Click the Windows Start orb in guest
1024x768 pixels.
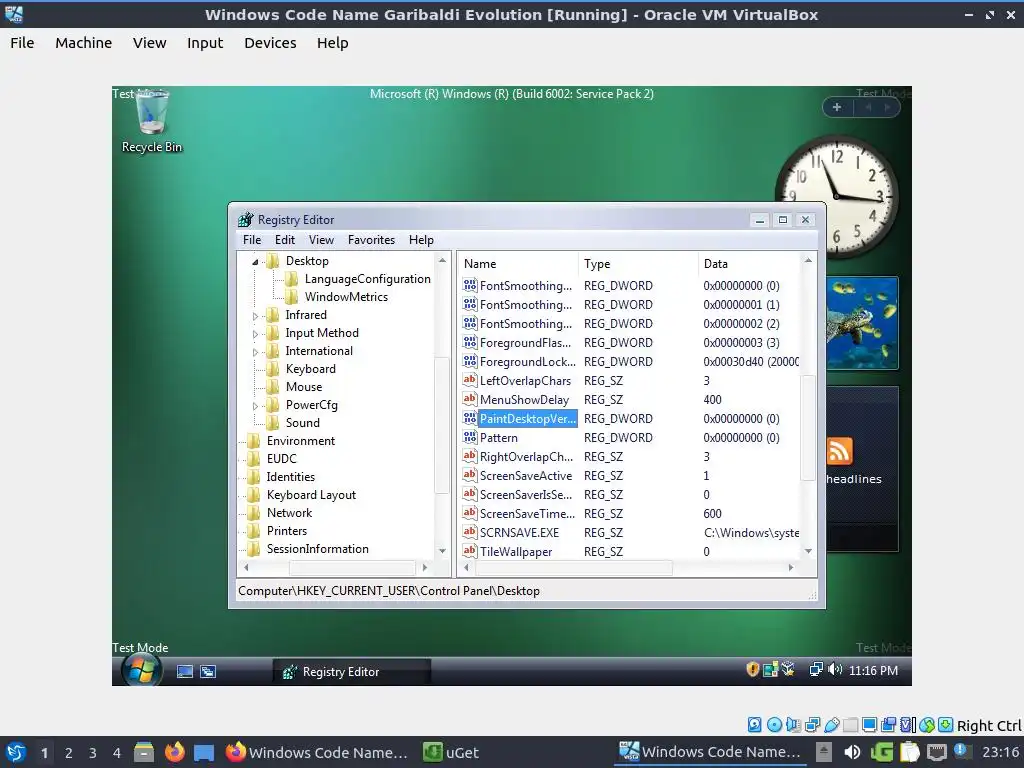click(x=141, y=671)
